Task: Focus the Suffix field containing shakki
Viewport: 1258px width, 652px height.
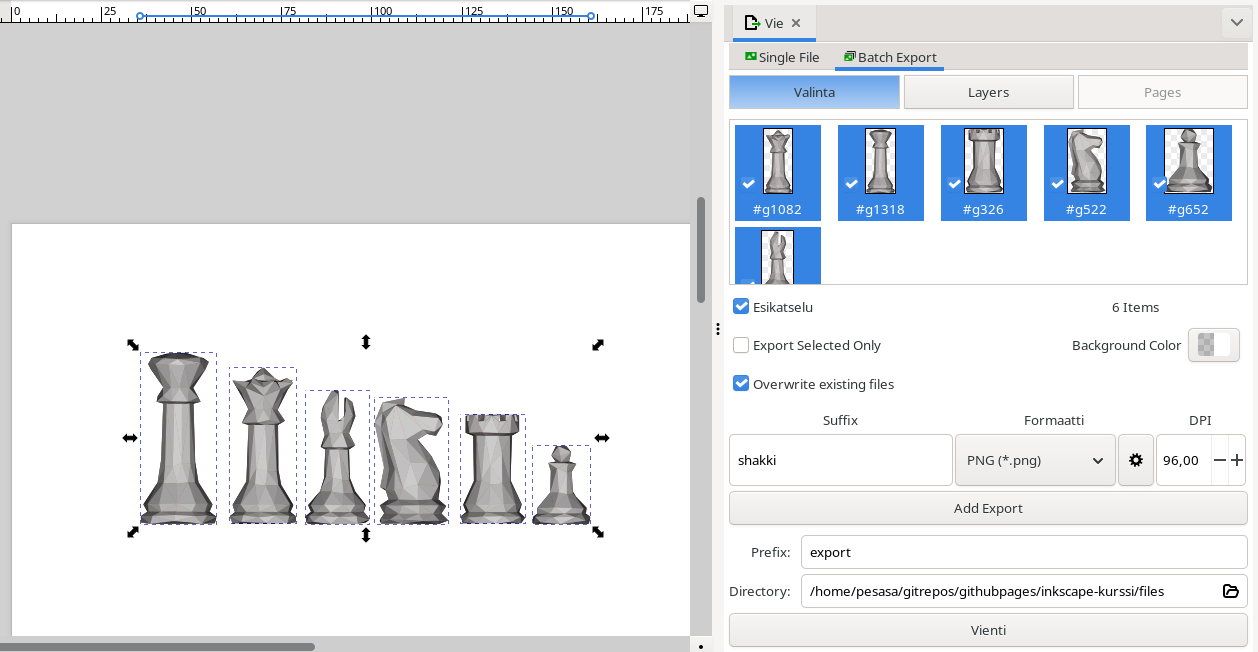Action: click(840, 460)
